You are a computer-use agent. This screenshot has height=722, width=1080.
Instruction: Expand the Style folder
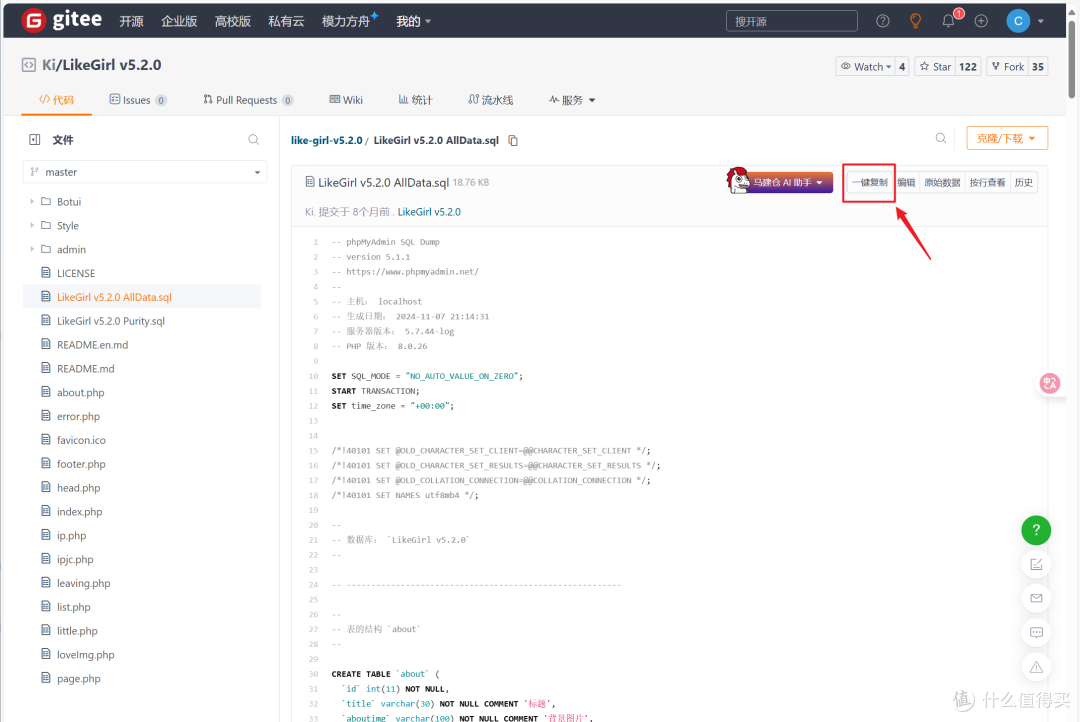pos(32,225)
